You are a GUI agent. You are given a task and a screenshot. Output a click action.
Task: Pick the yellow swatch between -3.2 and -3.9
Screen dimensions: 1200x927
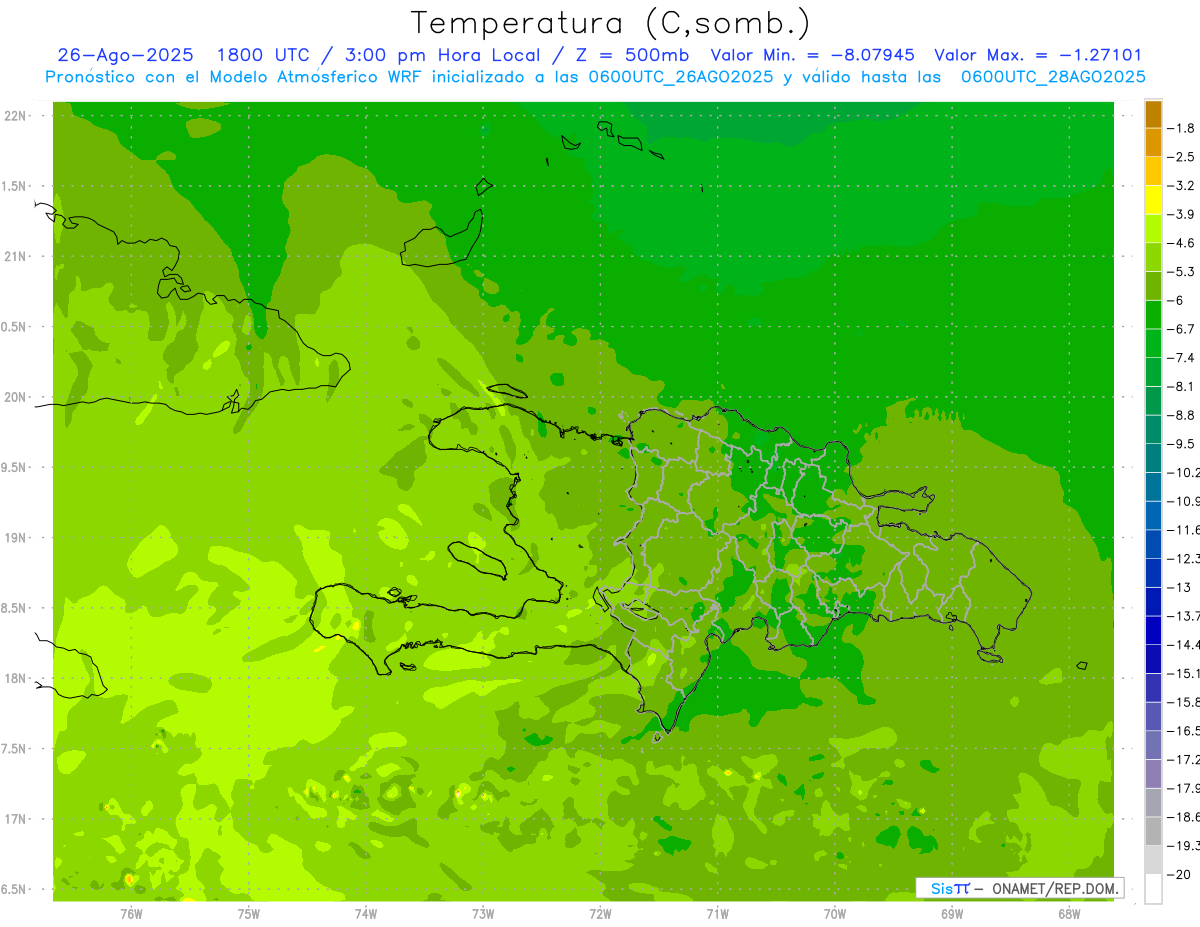(1153, 200)
